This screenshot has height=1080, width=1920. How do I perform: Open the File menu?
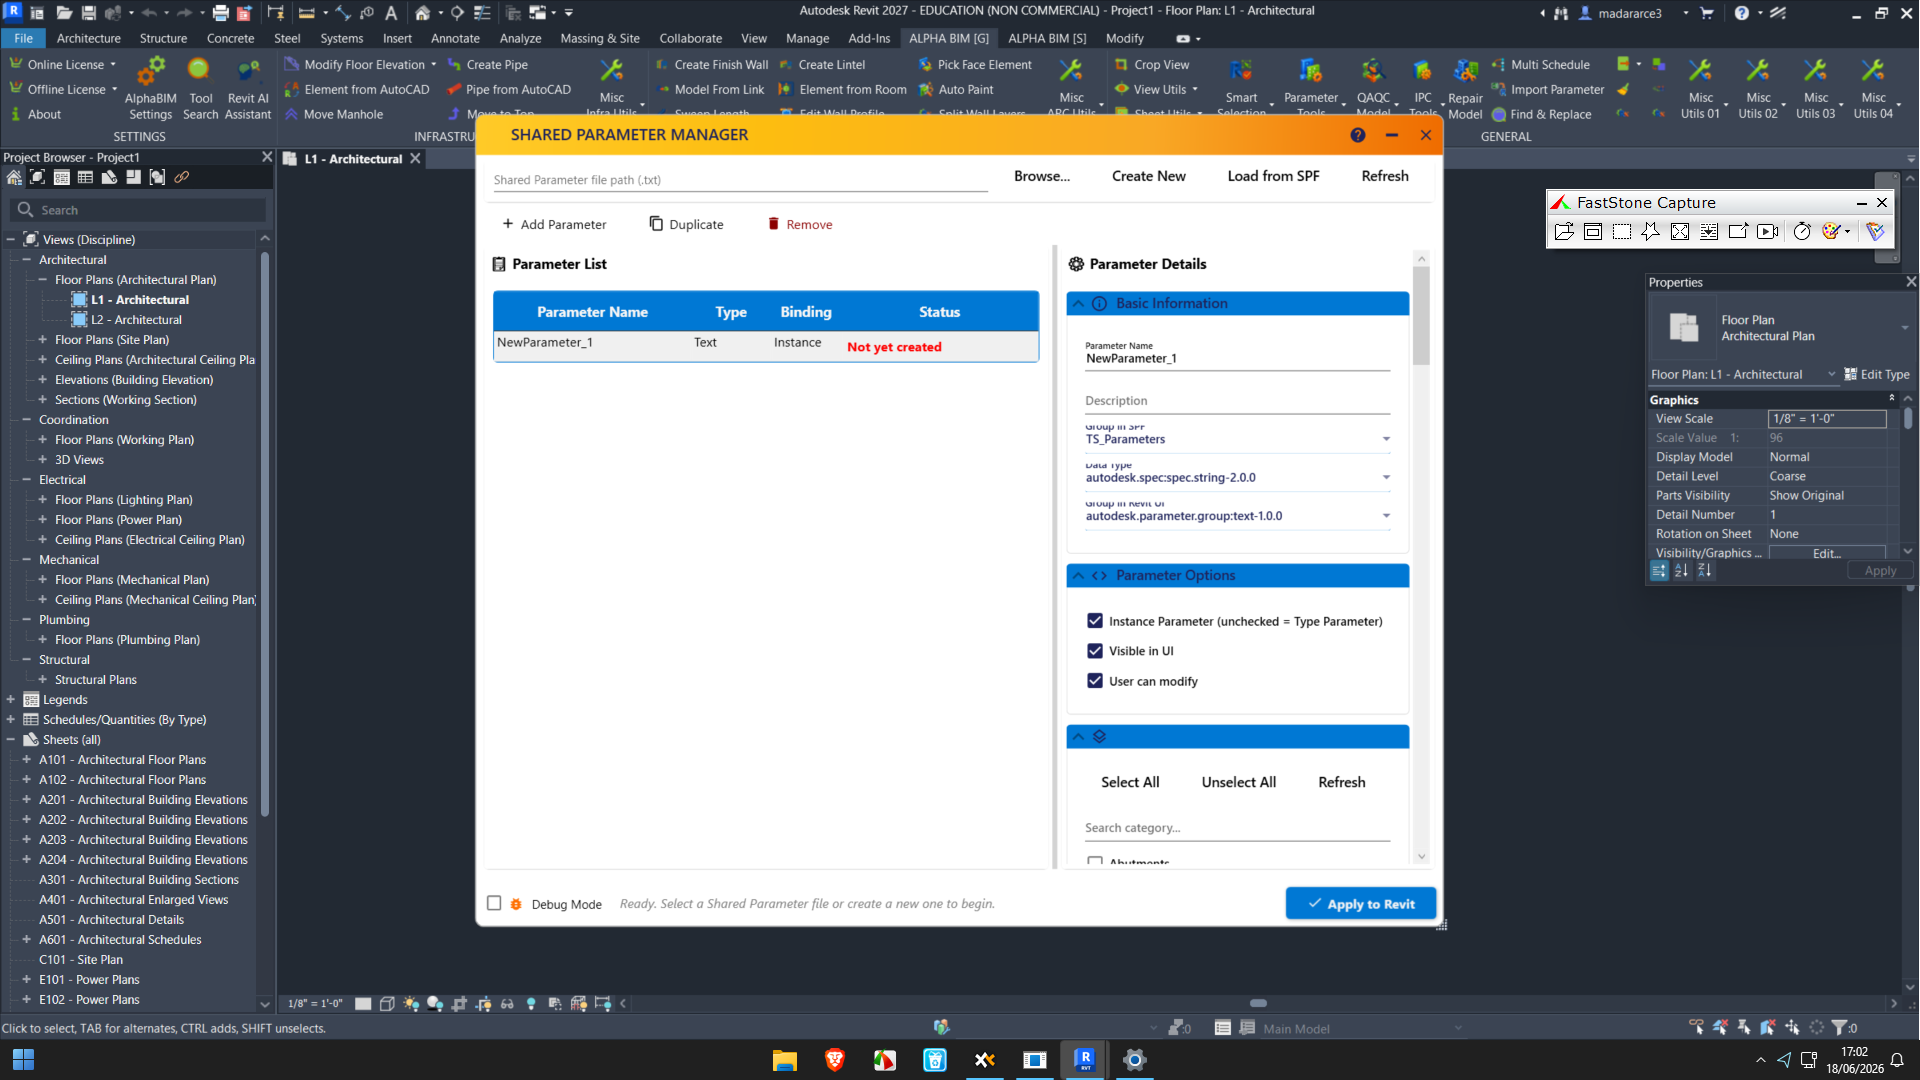(x=23, y=38)
